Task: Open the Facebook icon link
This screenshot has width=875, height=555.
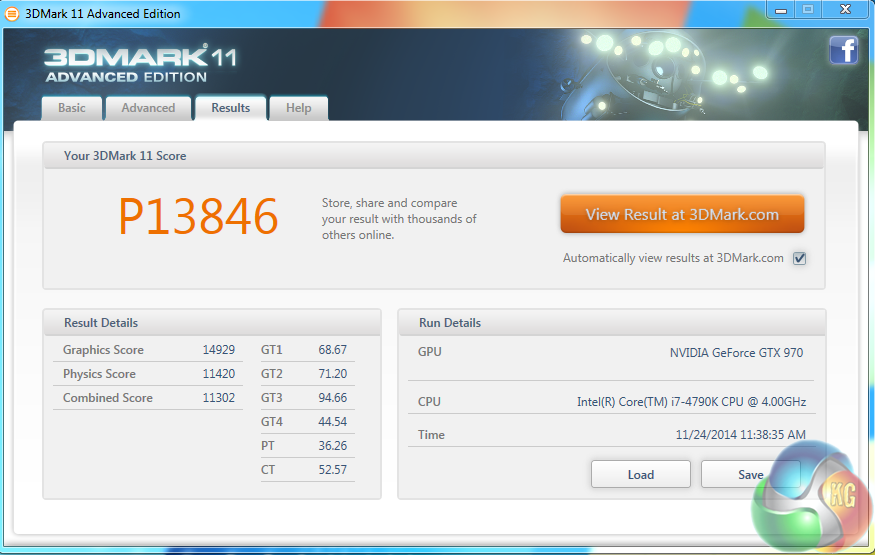Action: [x=843, y=50]
